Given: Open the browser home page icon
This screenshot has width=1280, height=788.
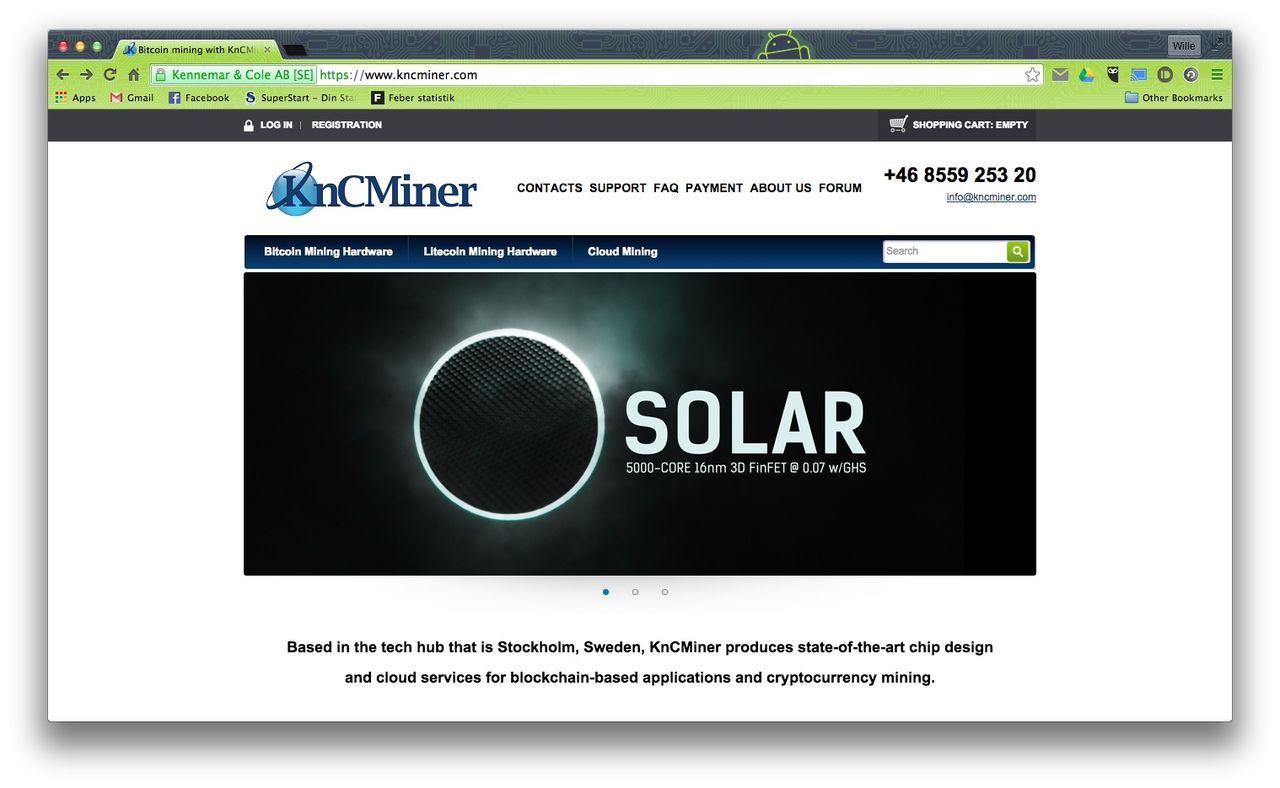Looking at the screenshot, I should point(134,75).
